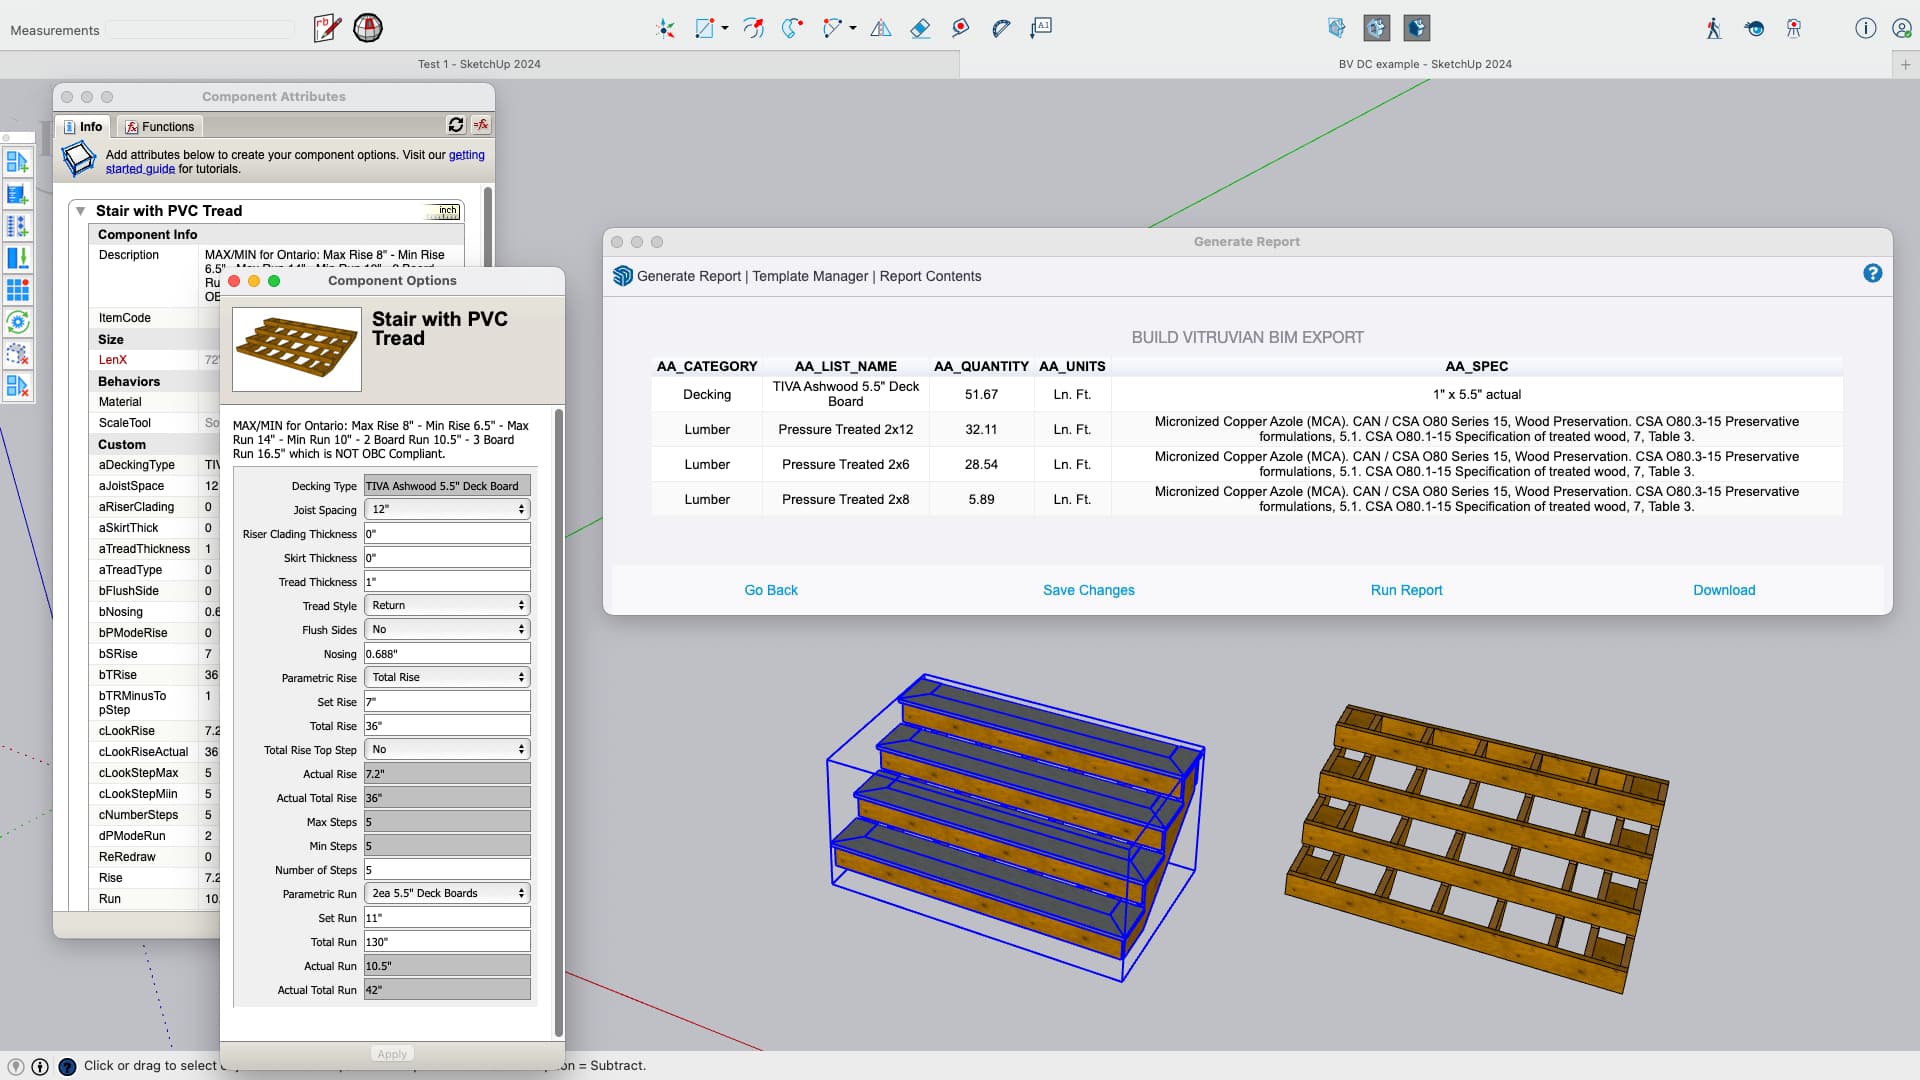The image size is (1920, 1080).
Task: Click first left-toolbar icon with green plus
Action: click(18, 162)
